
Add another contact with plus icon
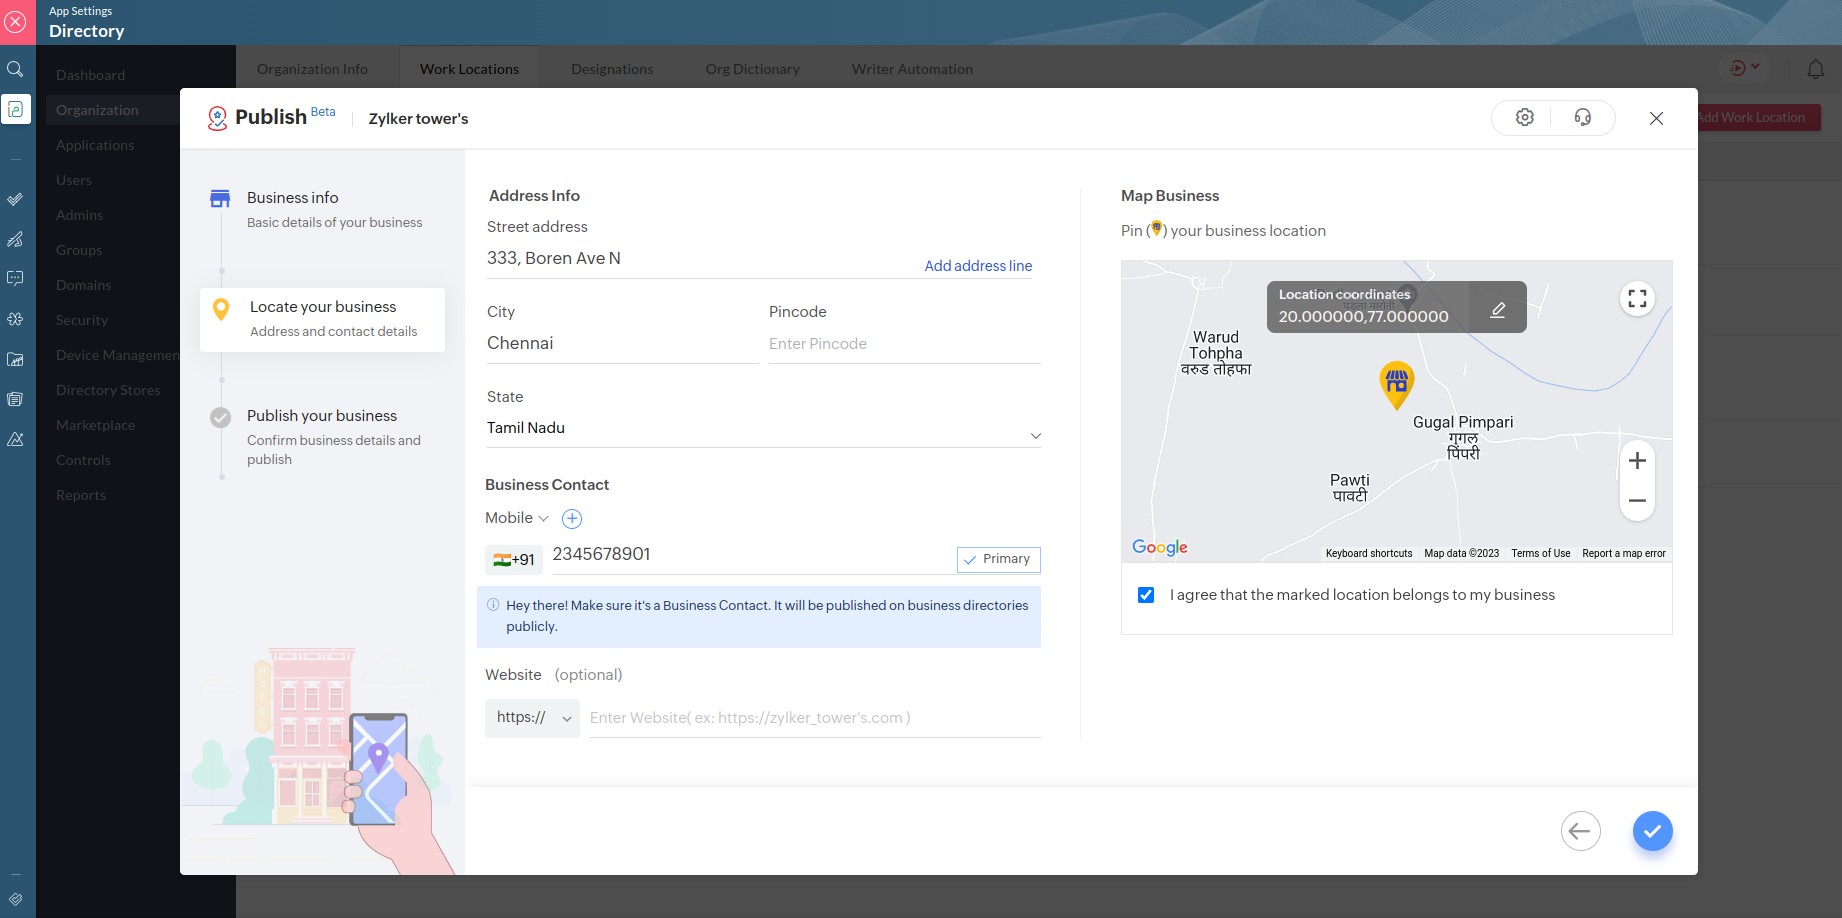tap(572, 519)
